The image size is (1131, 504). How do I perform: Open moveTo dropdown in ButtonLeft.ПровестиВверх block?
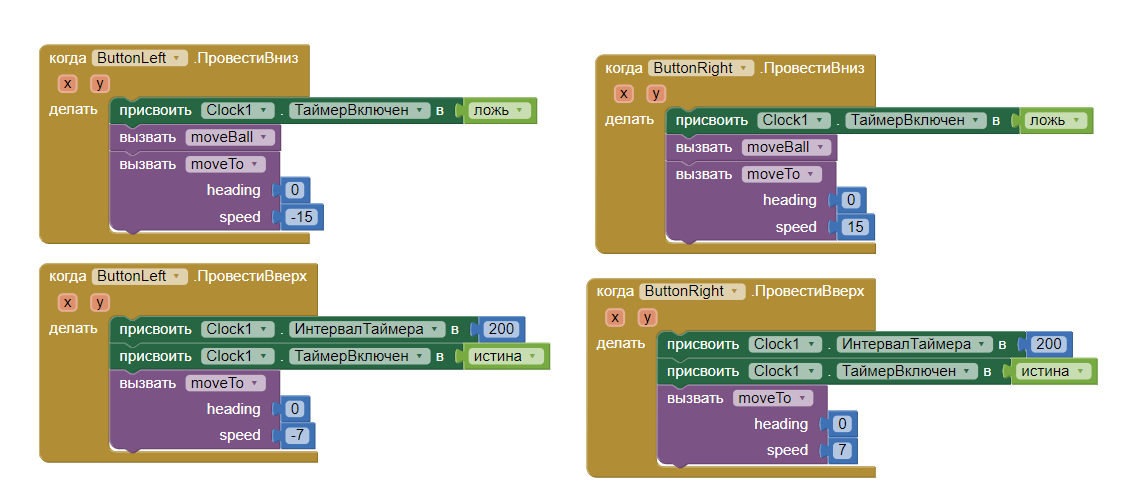tap(256, 383)
